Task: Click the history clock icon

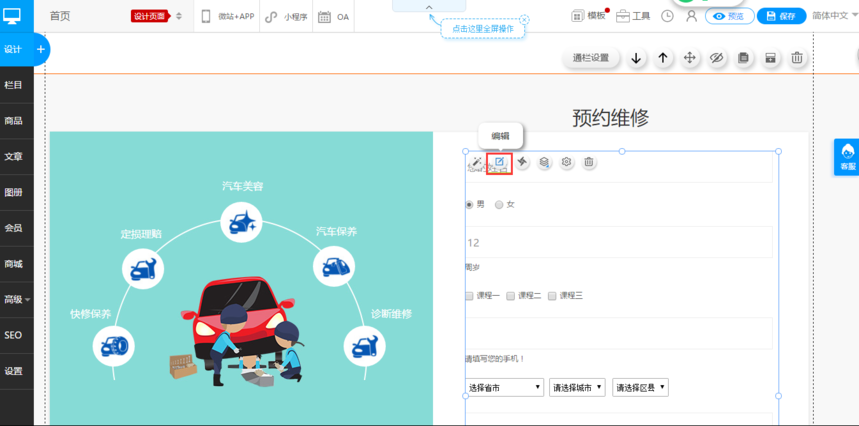Action: [667, 16]
